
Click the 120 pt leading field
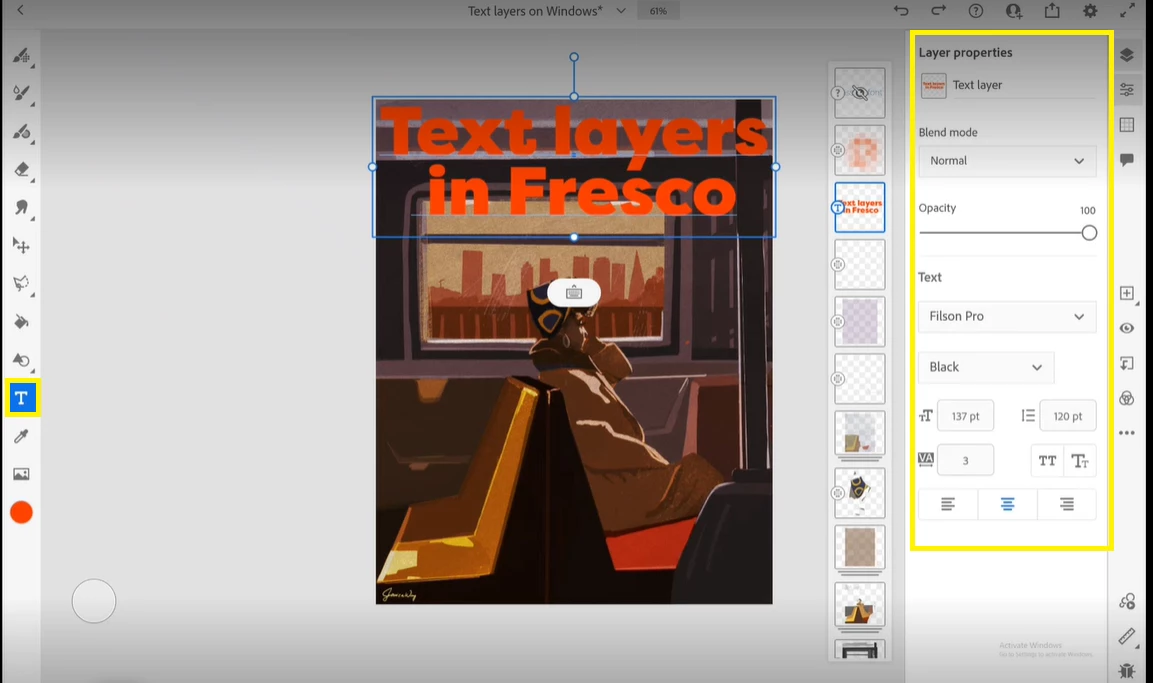pos(1068,416)
